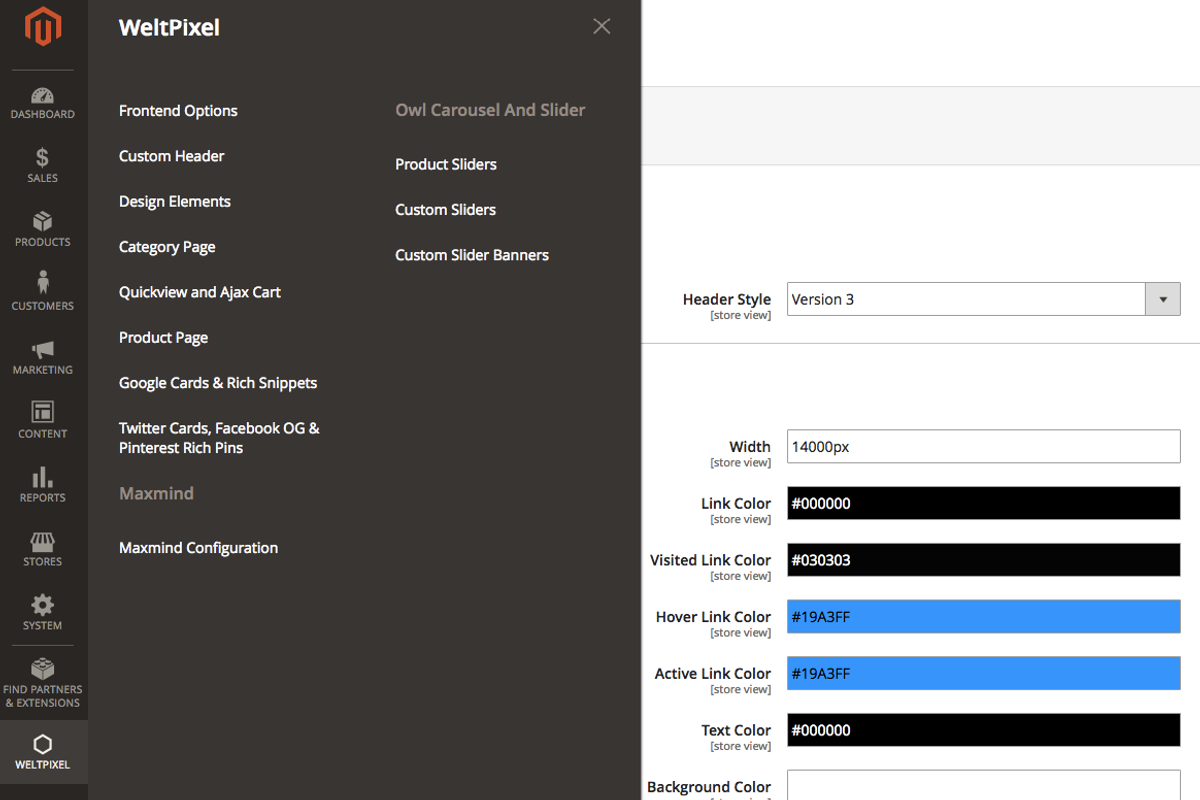Click the WeltPixel flyout title

169,28
